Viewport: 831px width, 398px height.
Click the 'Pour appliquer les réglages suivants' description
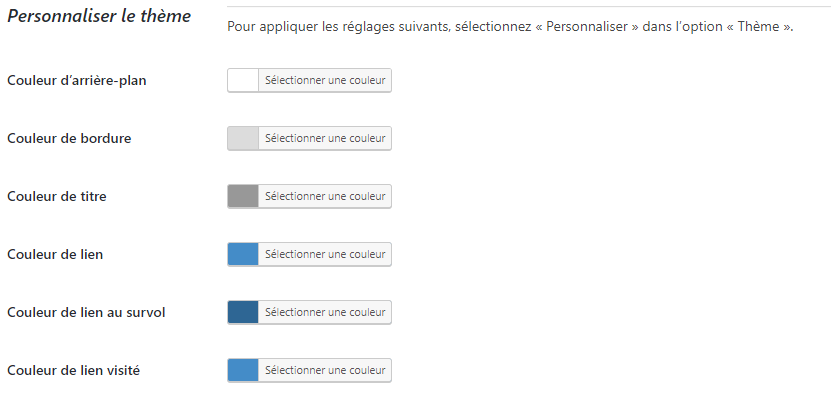[510, 26]
